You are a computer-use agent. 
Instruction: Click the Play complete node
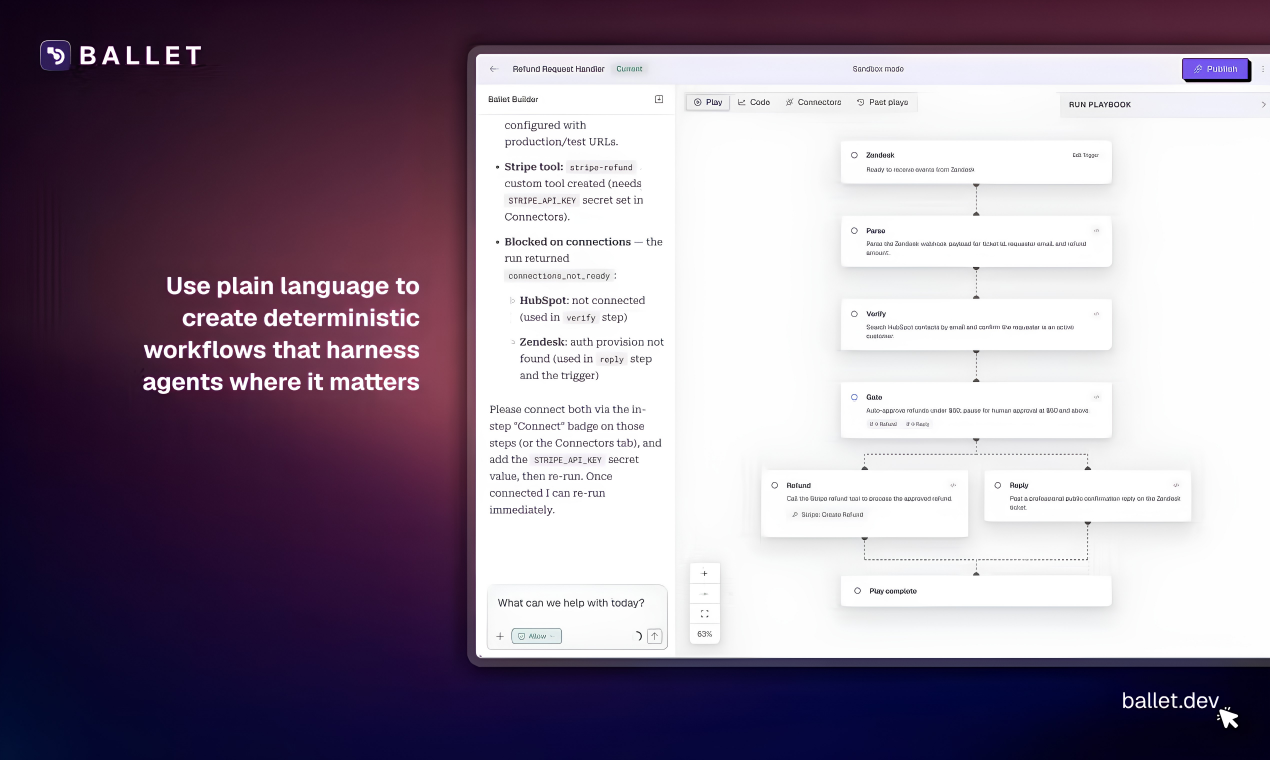pyautogui.click(x=976, y=591)
